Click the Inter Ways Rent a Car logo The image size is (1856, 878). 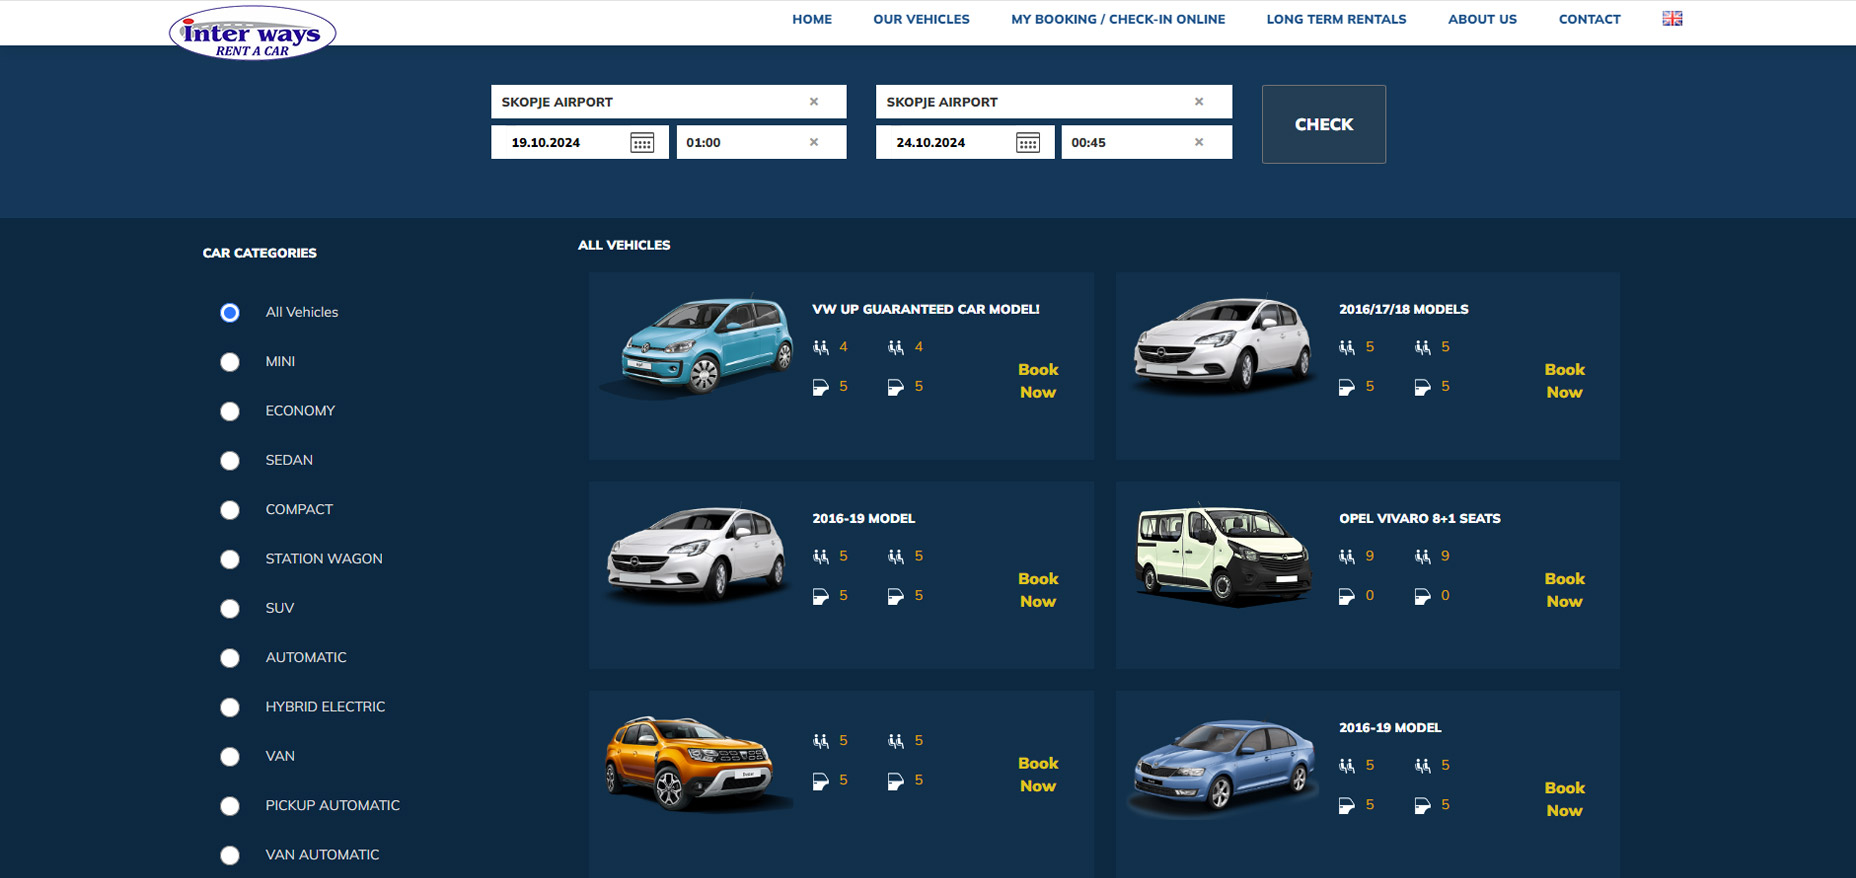pos(252,33)
